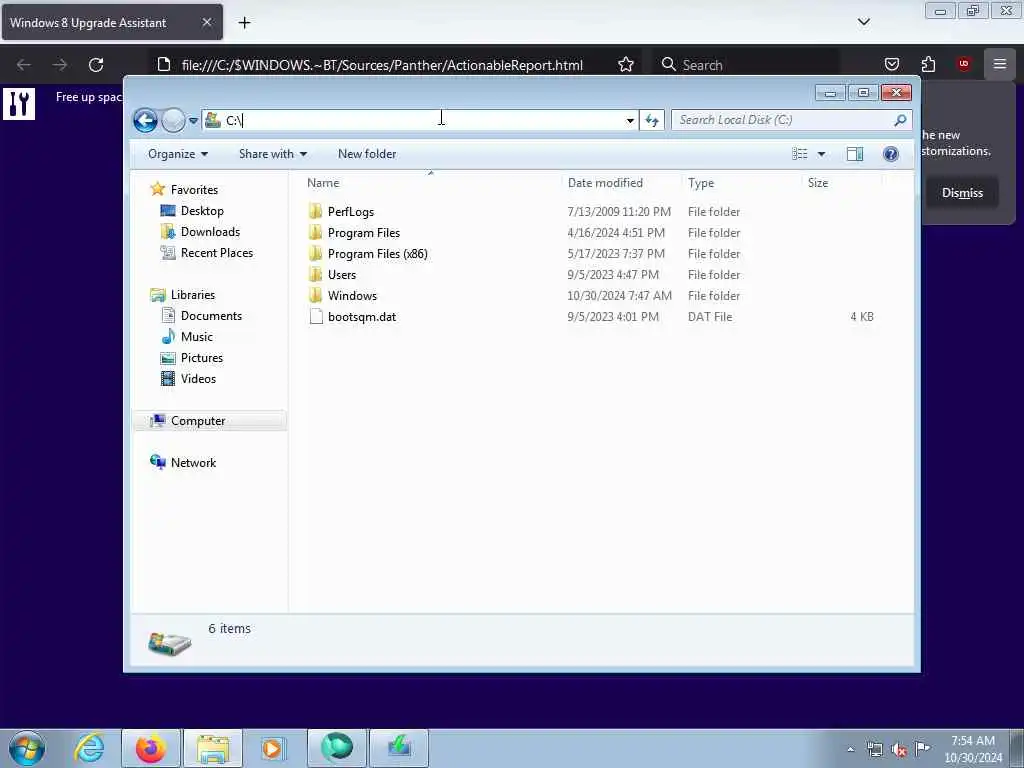The width and height of the screenshot is (1024, 768).
Task: Reload the Firefox page
Action: [96, 65]
